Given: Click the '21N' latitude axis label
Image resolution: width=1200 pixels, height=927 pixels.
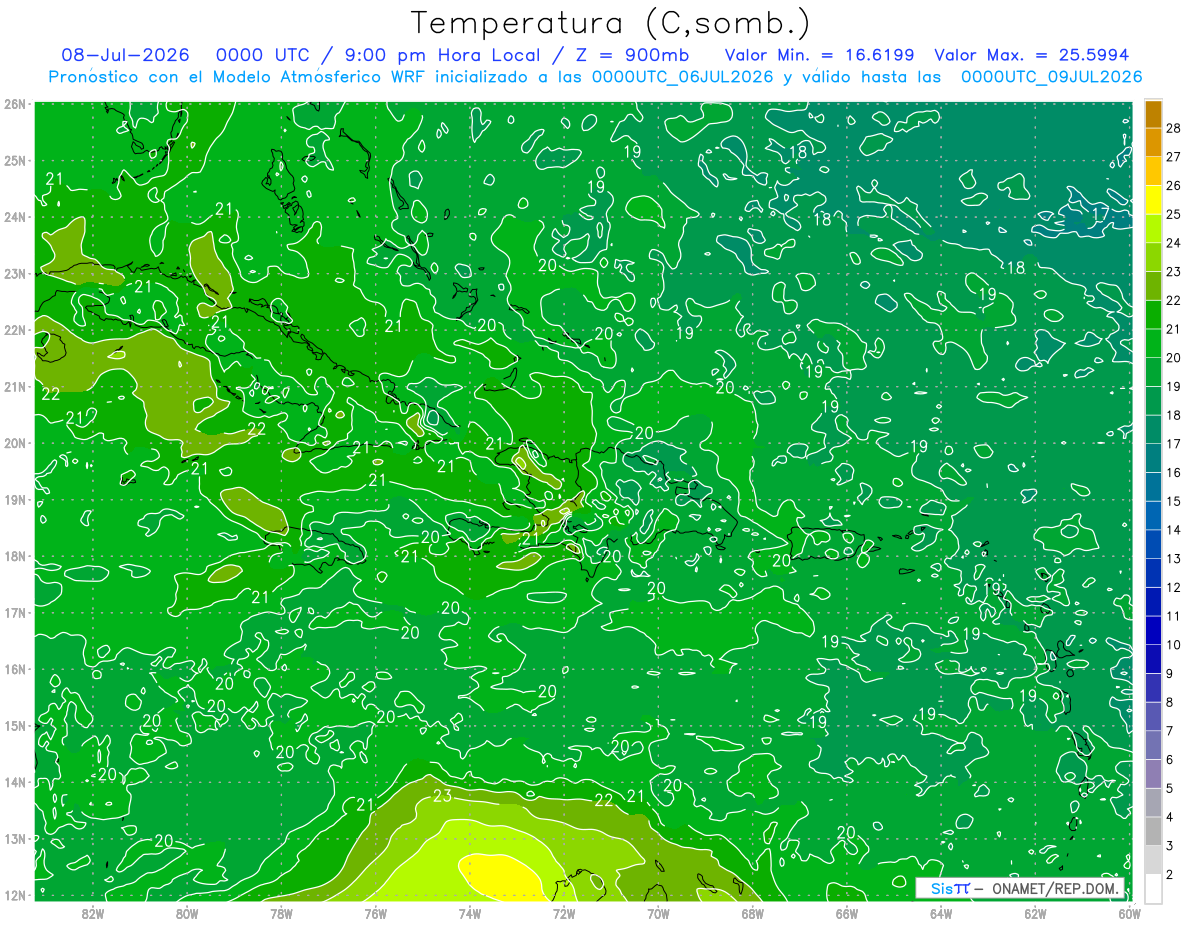Looking at the screenshot, I should tap(17, 386).
